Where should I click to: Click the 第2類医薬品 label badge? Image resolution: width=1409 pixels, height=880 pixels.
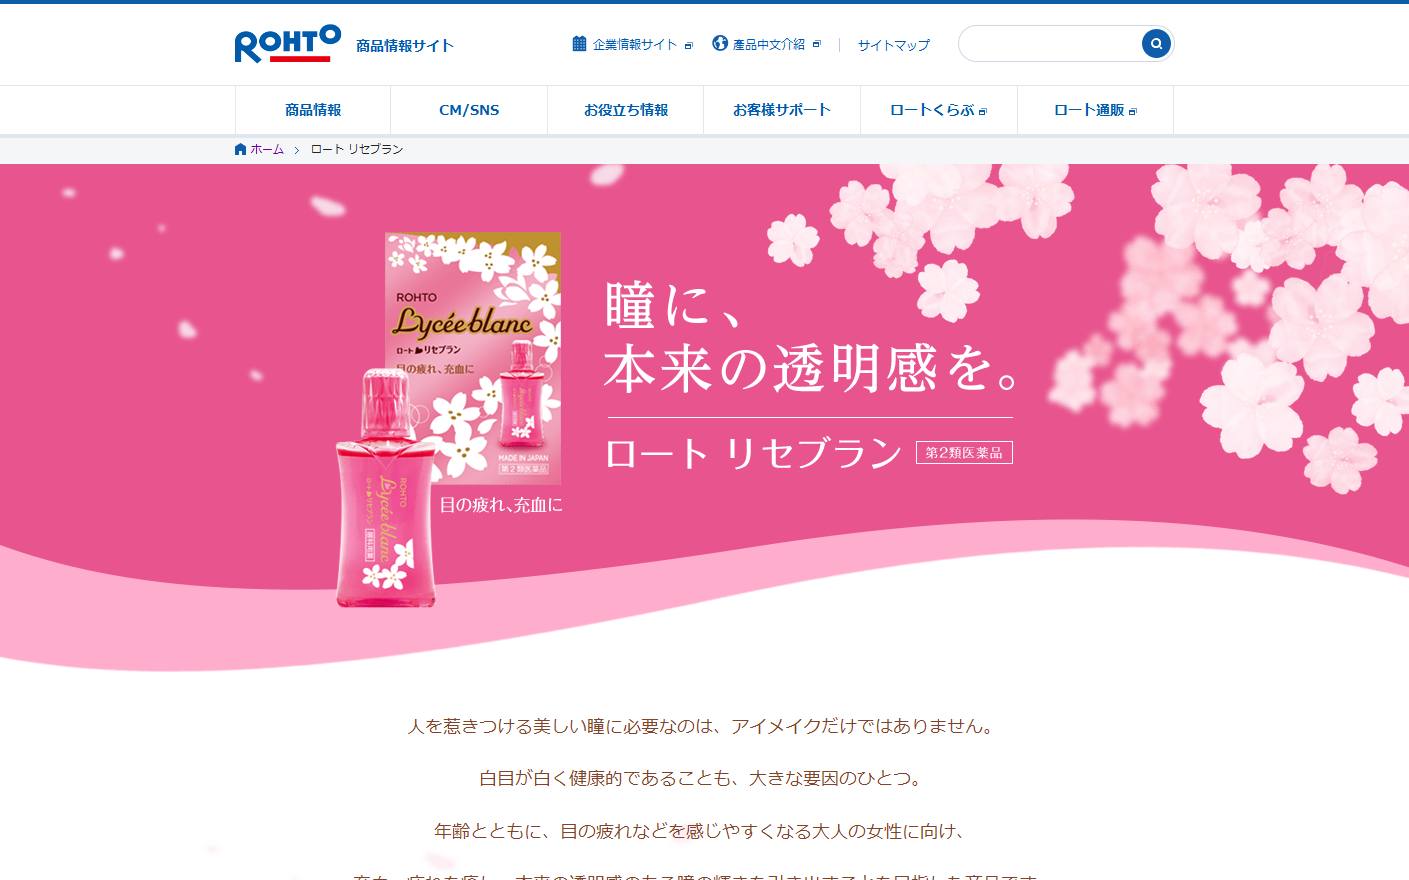click(x=964, y=453)
